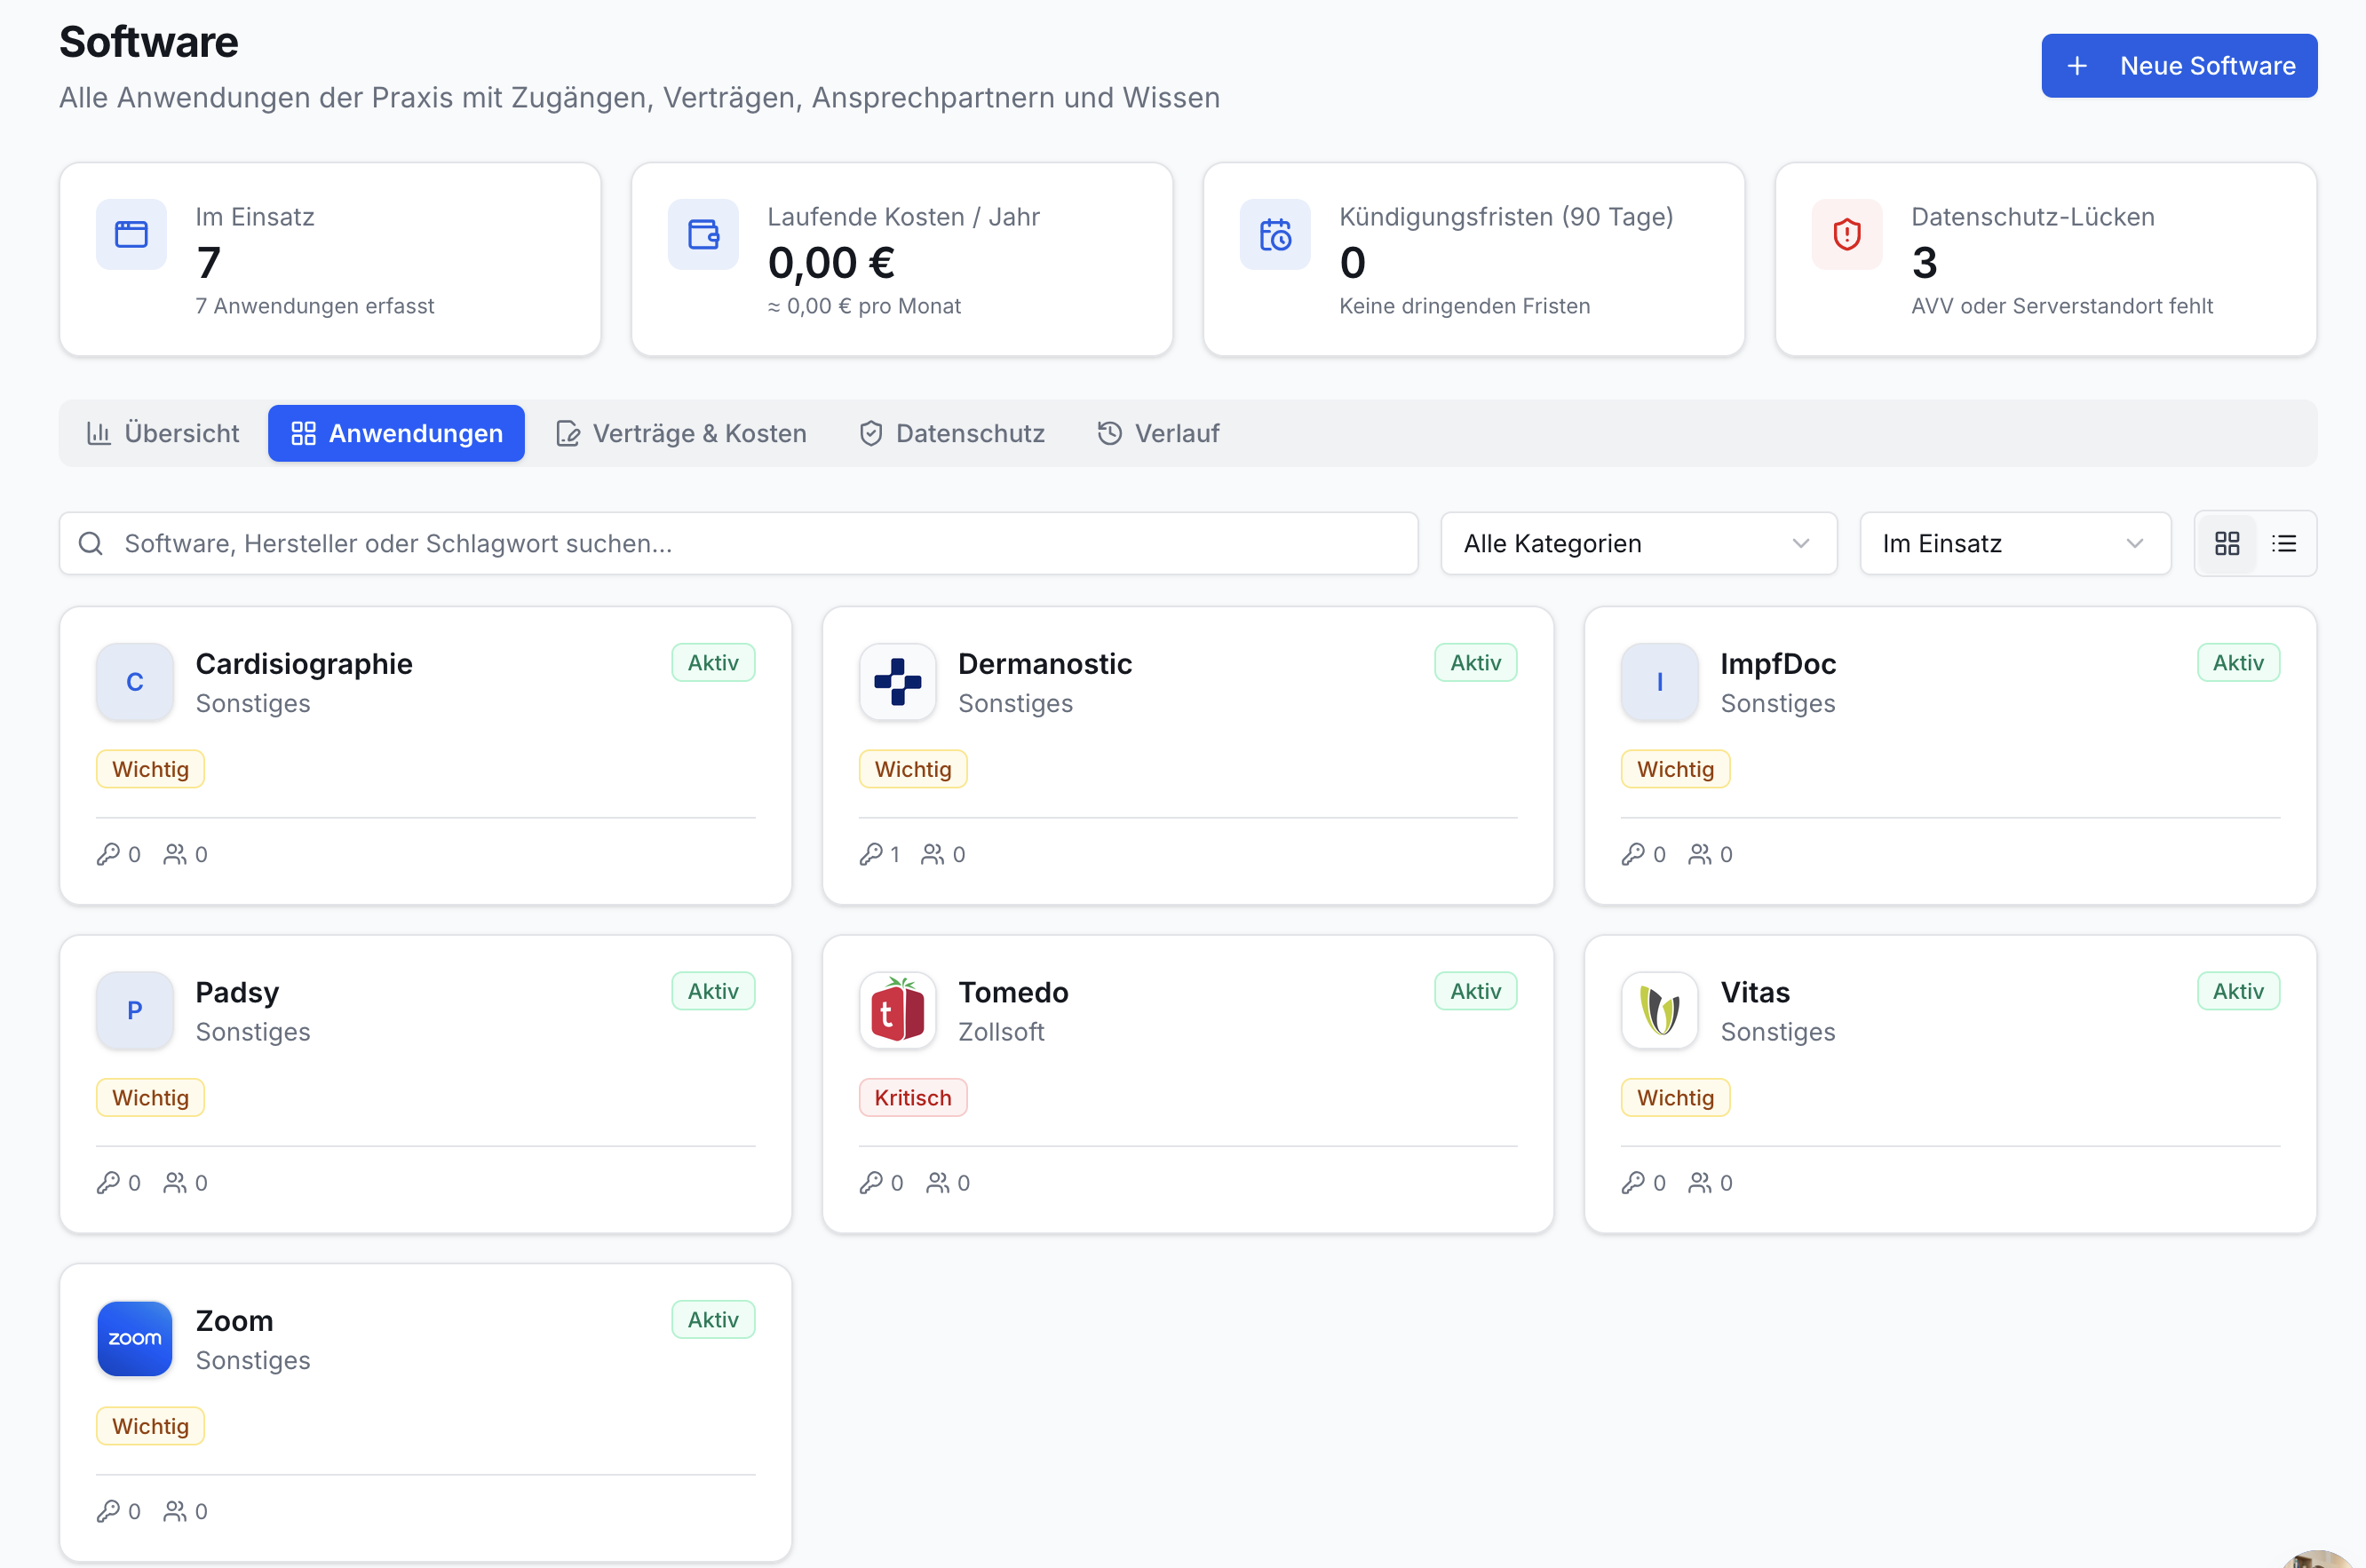Select the Anwendungen tab

[396, 433]
